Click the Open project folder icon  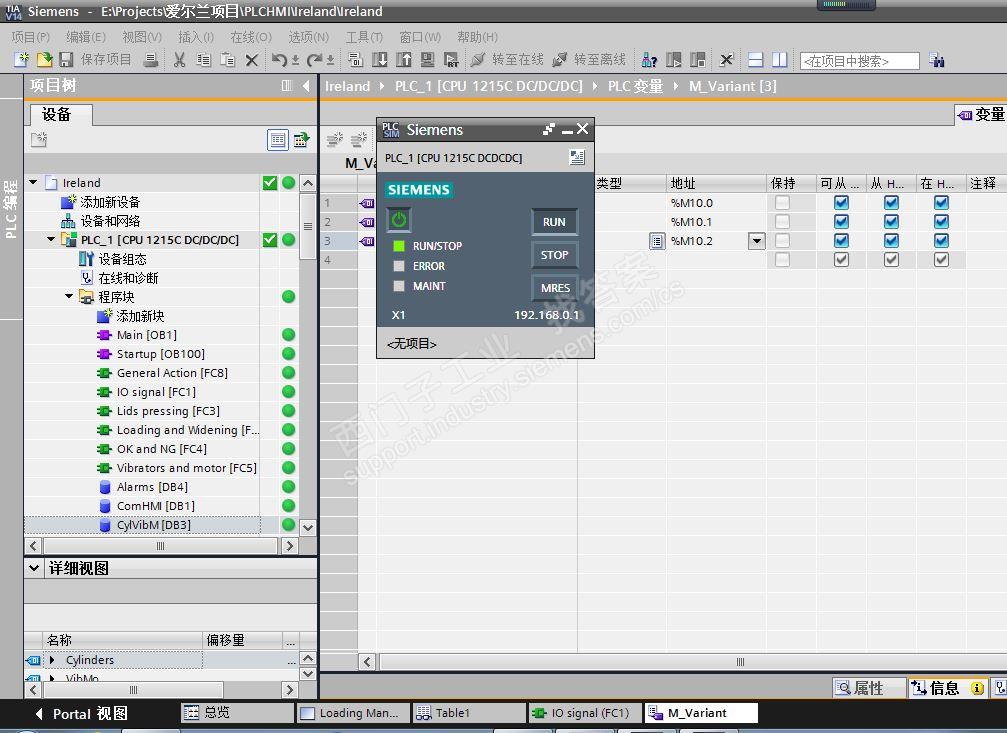[44, 60]
